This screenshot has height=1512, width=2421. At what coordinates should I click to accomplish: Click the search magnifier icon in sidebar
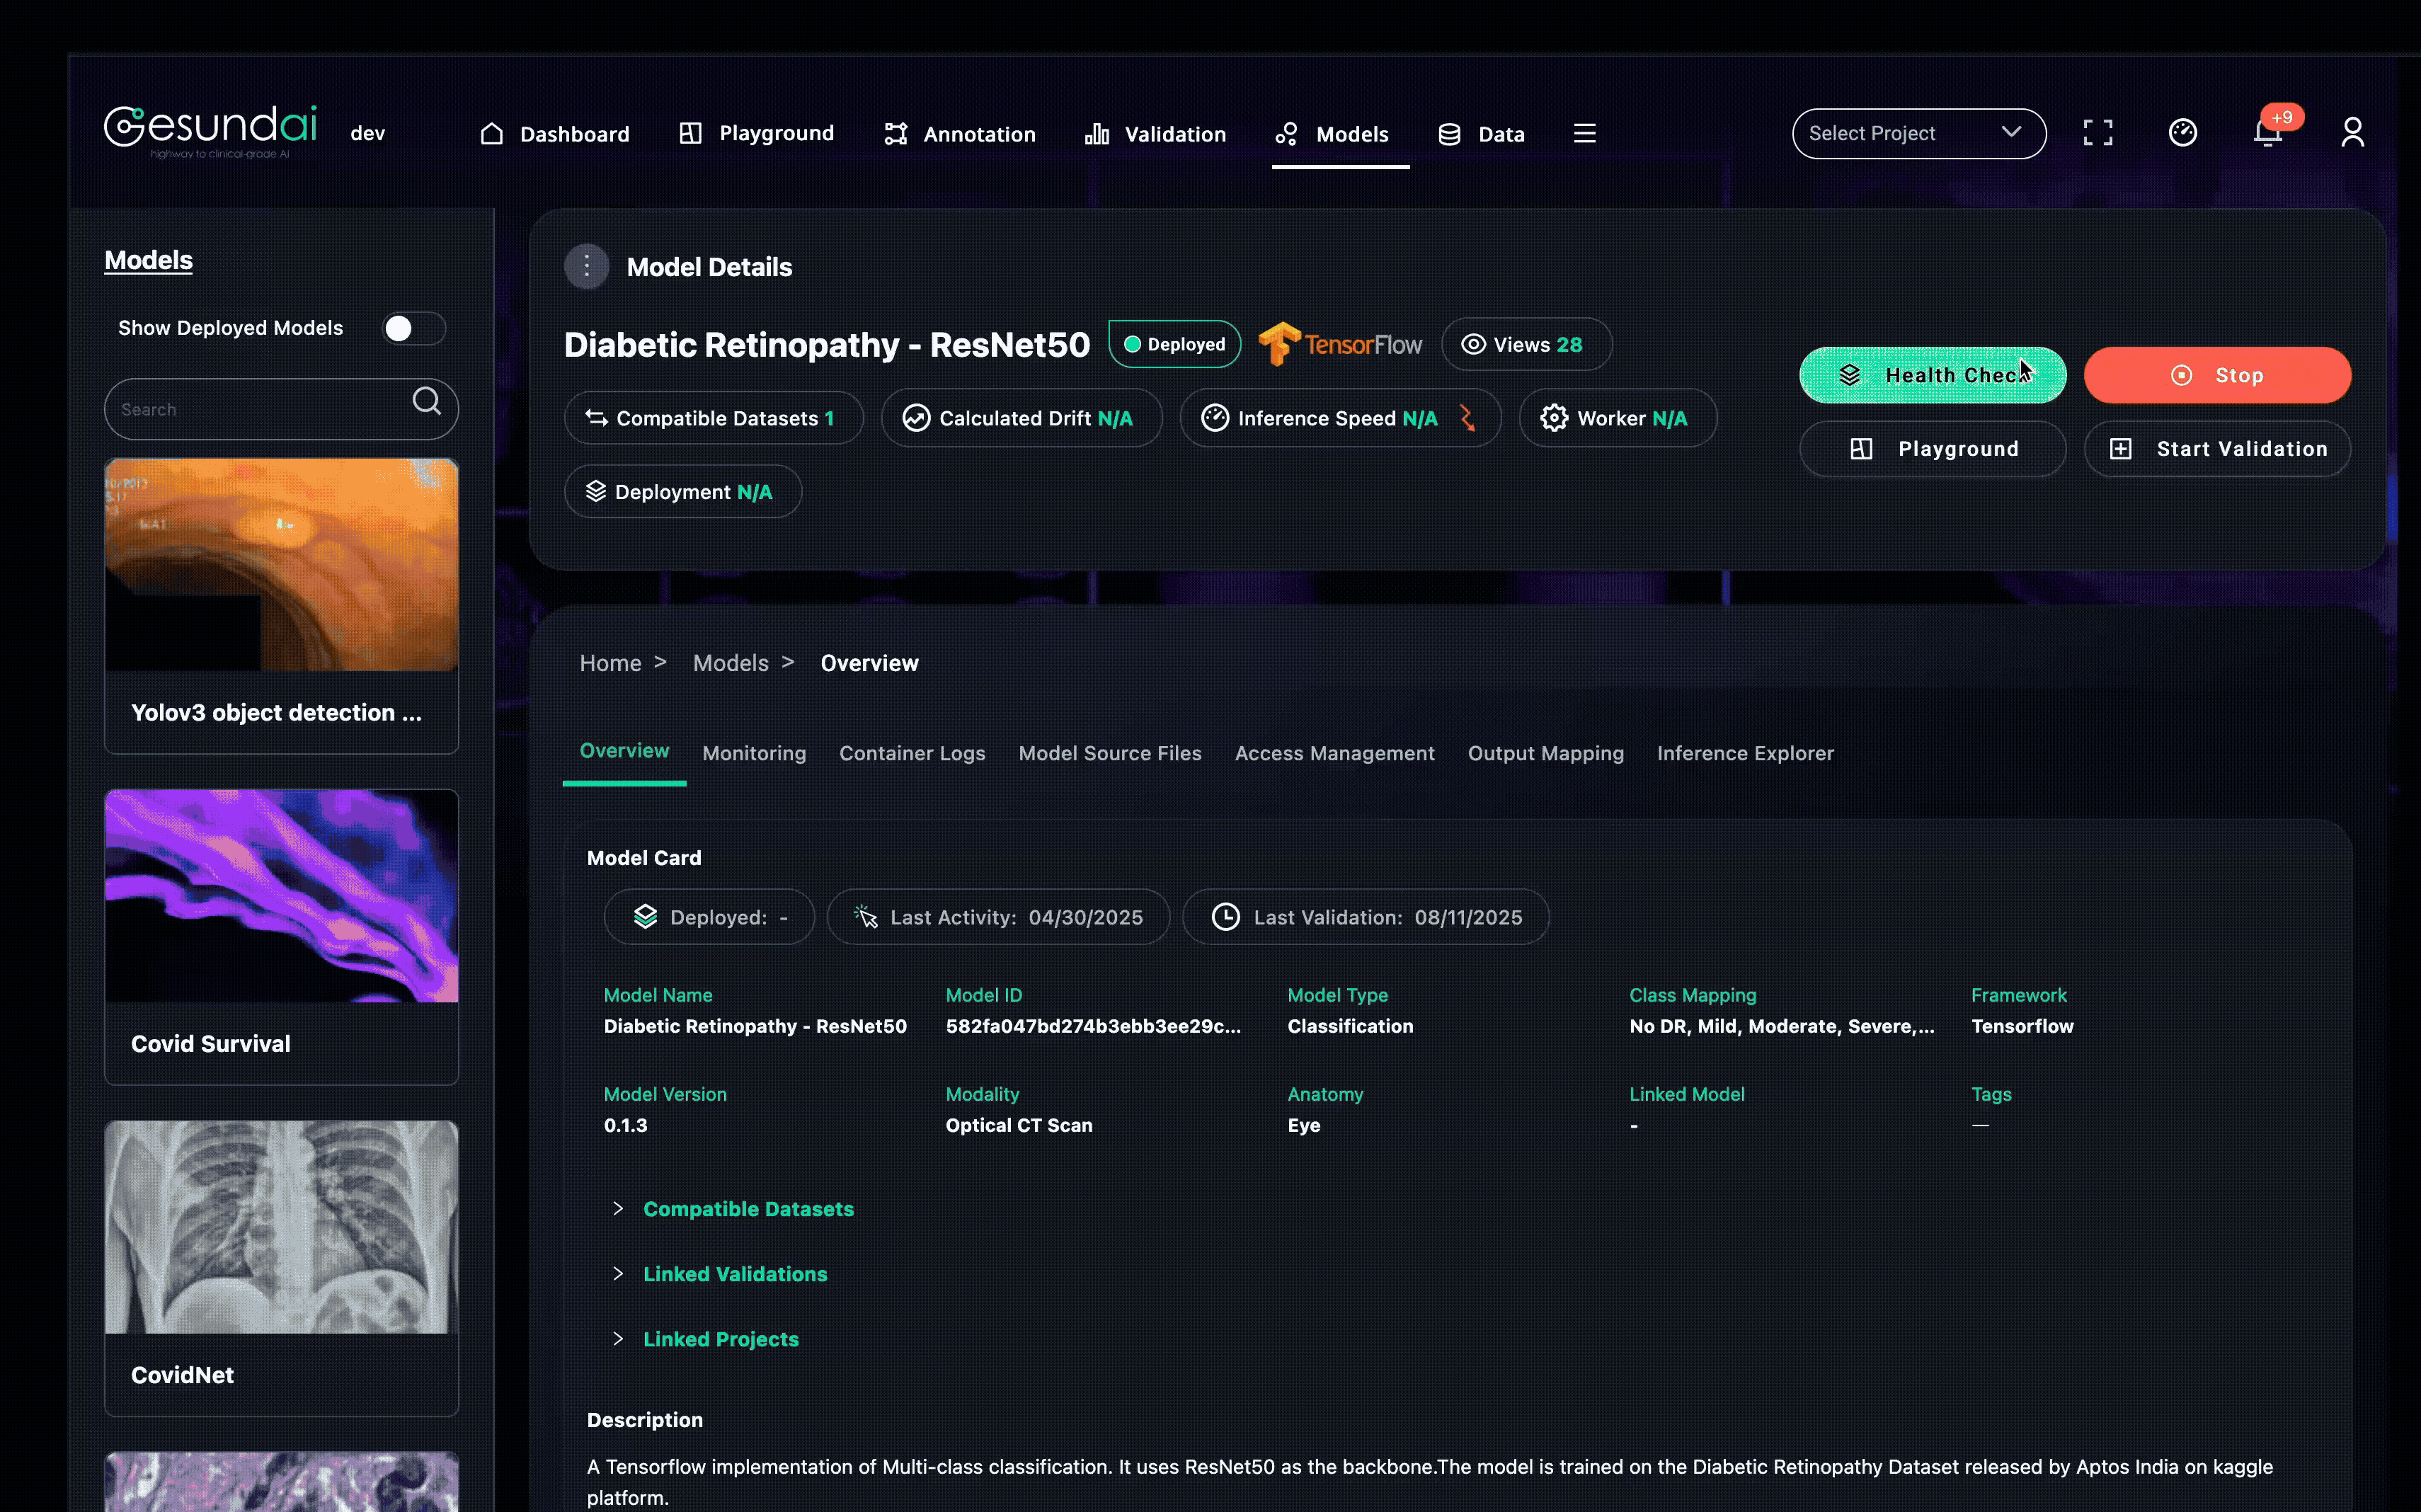(x=427, y=401)
